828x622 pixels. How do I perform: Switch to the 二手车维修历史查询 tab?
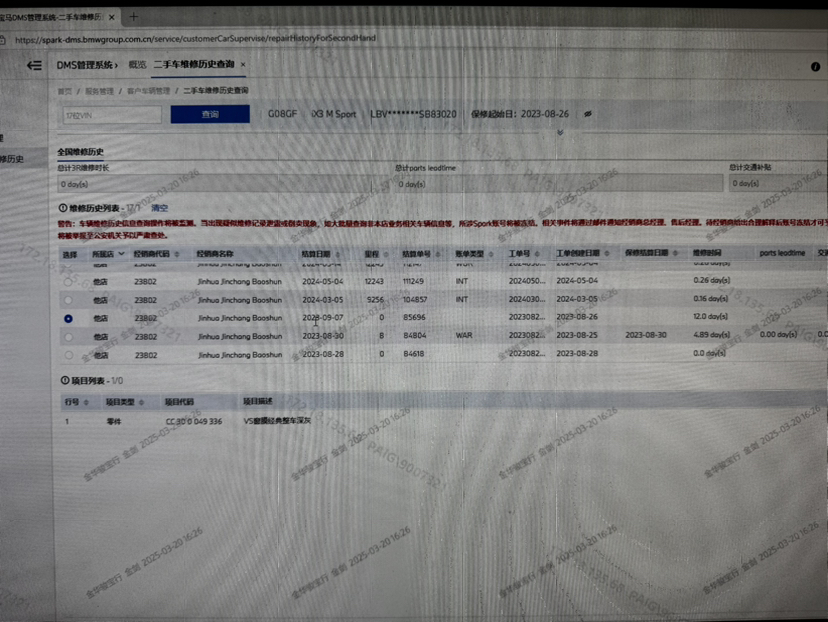click(194, 64)
